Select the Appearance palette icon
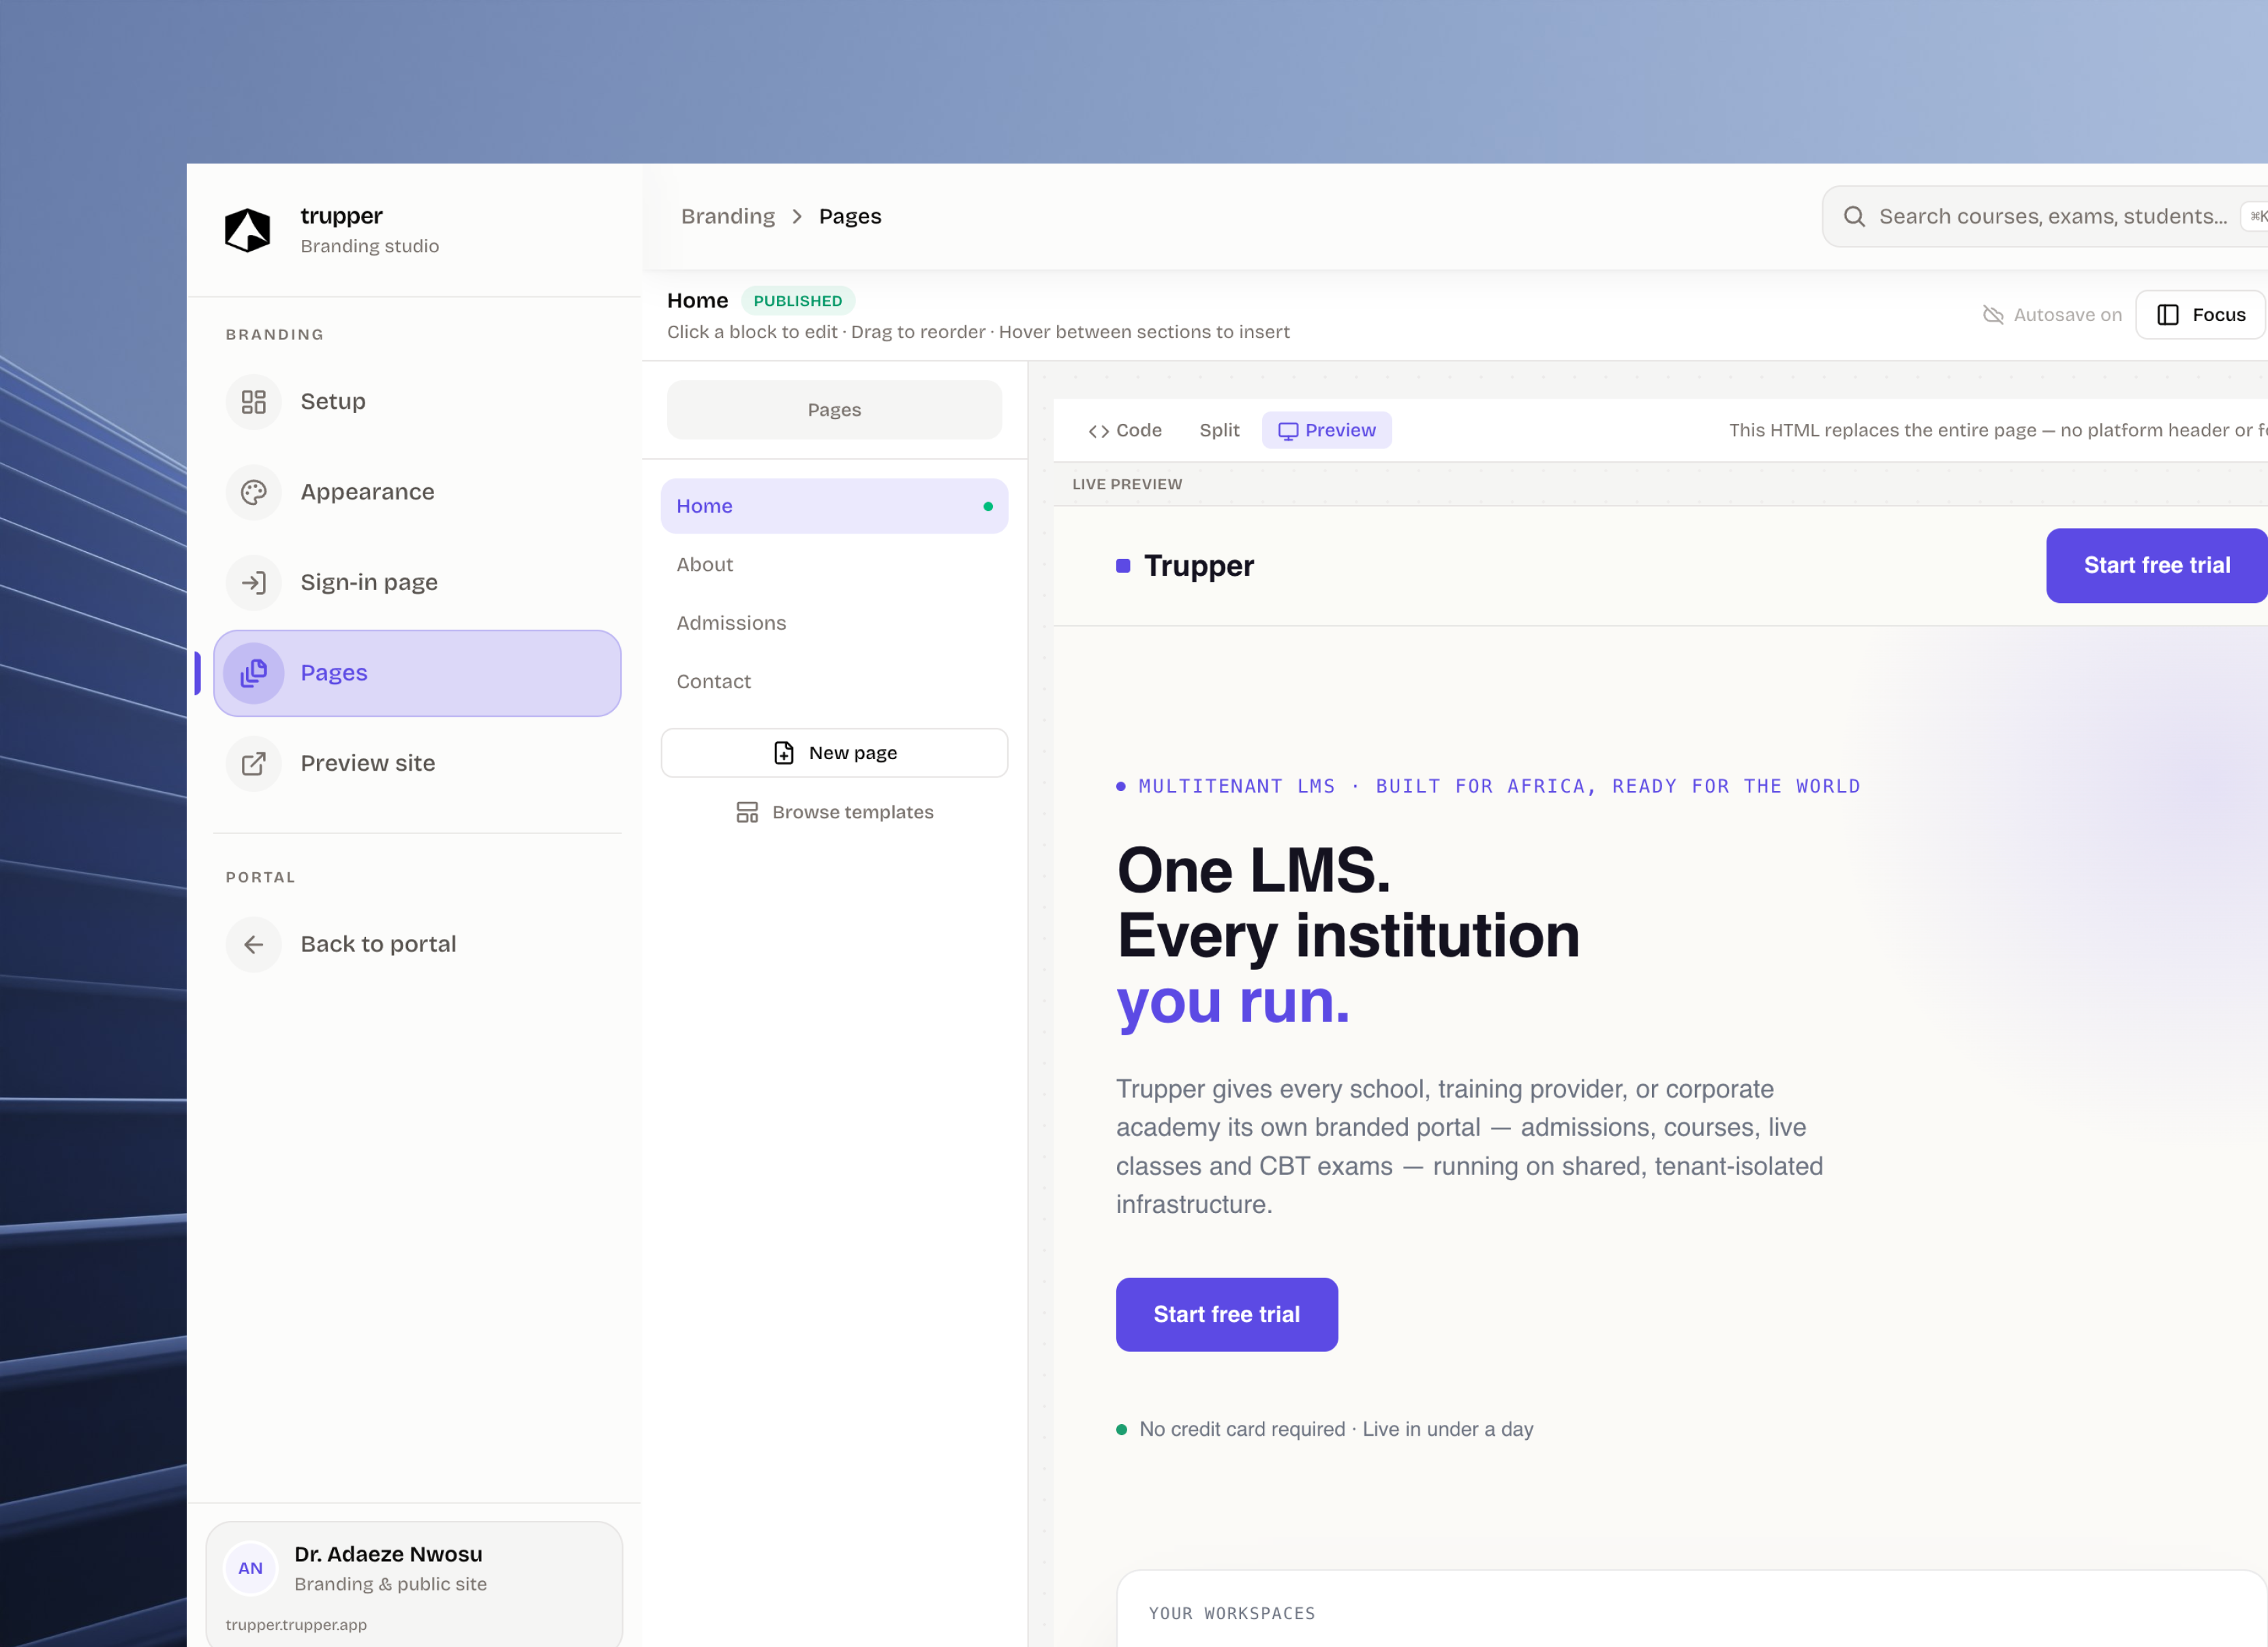The width and height of the screenshot is (2268, 1647). [254, 492]
